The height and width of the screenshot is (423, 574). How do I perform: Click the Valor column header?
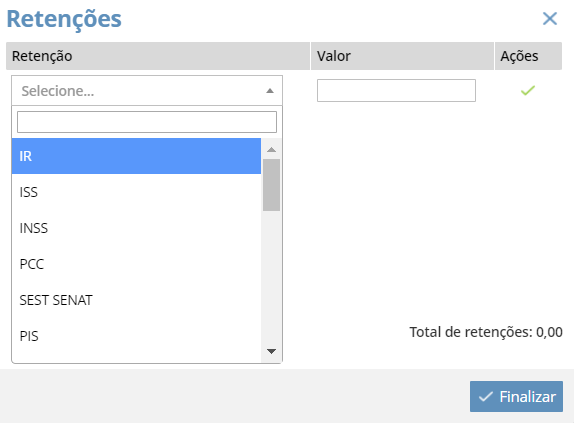click(x=402, y=56)
